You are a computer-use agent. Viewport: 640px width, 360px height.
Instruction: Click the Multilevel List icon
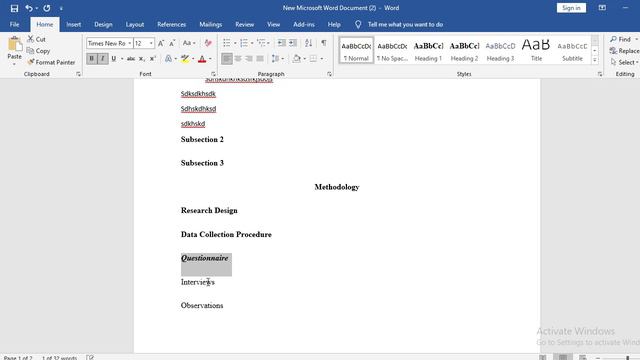point(261,43)
